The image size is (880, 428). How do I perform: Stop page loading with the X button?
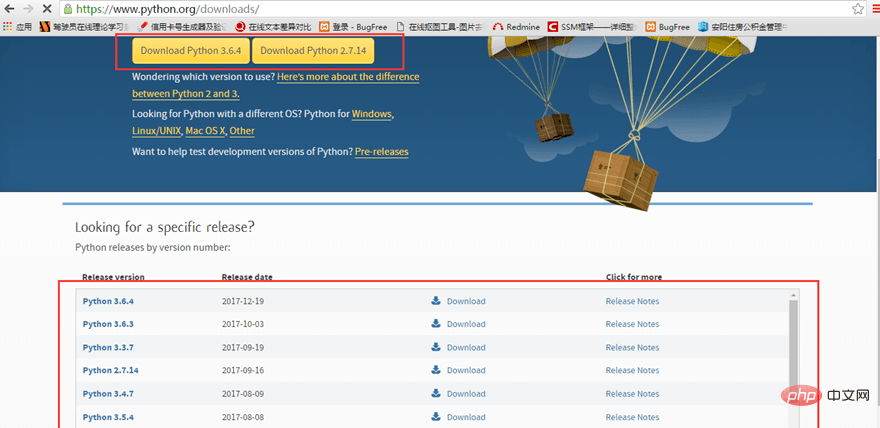click(x=47, y=9)
